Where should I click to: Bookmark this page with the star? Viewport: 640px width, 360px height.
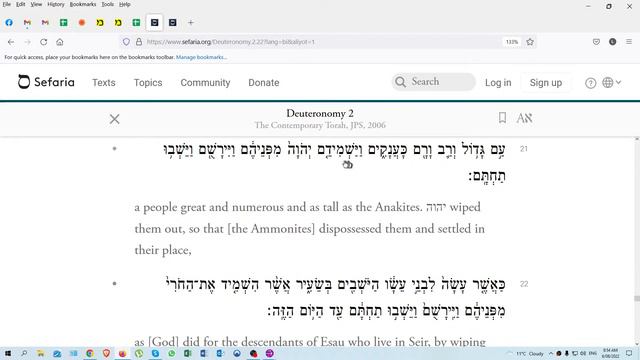pos(530,42)
